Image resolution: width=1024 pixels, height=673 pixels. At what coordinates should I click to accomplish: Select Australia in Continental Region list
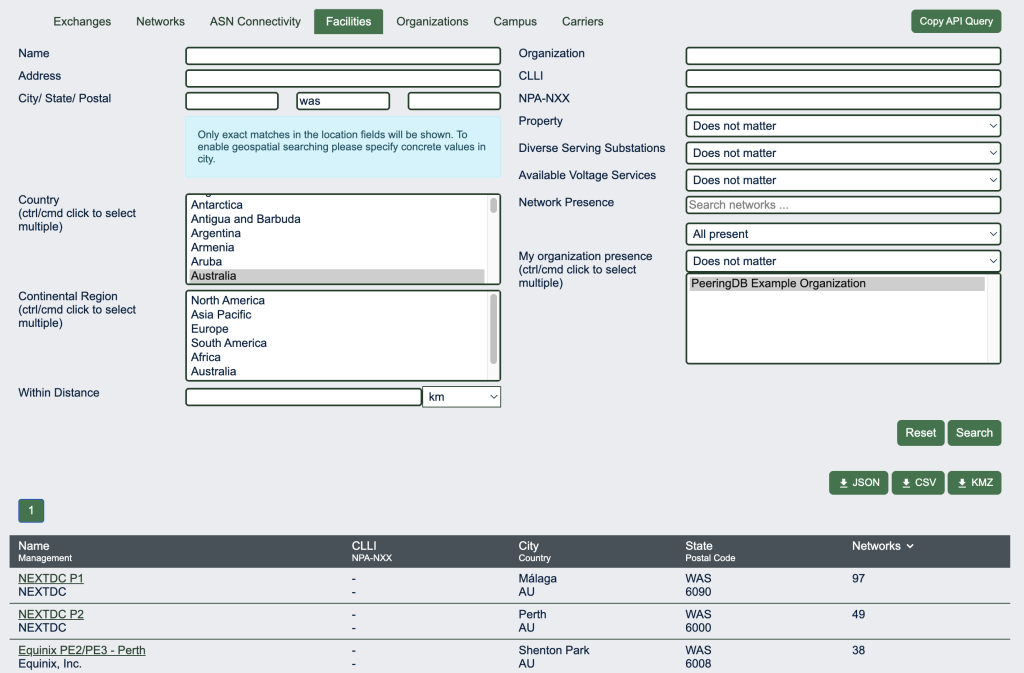[336, 371]
